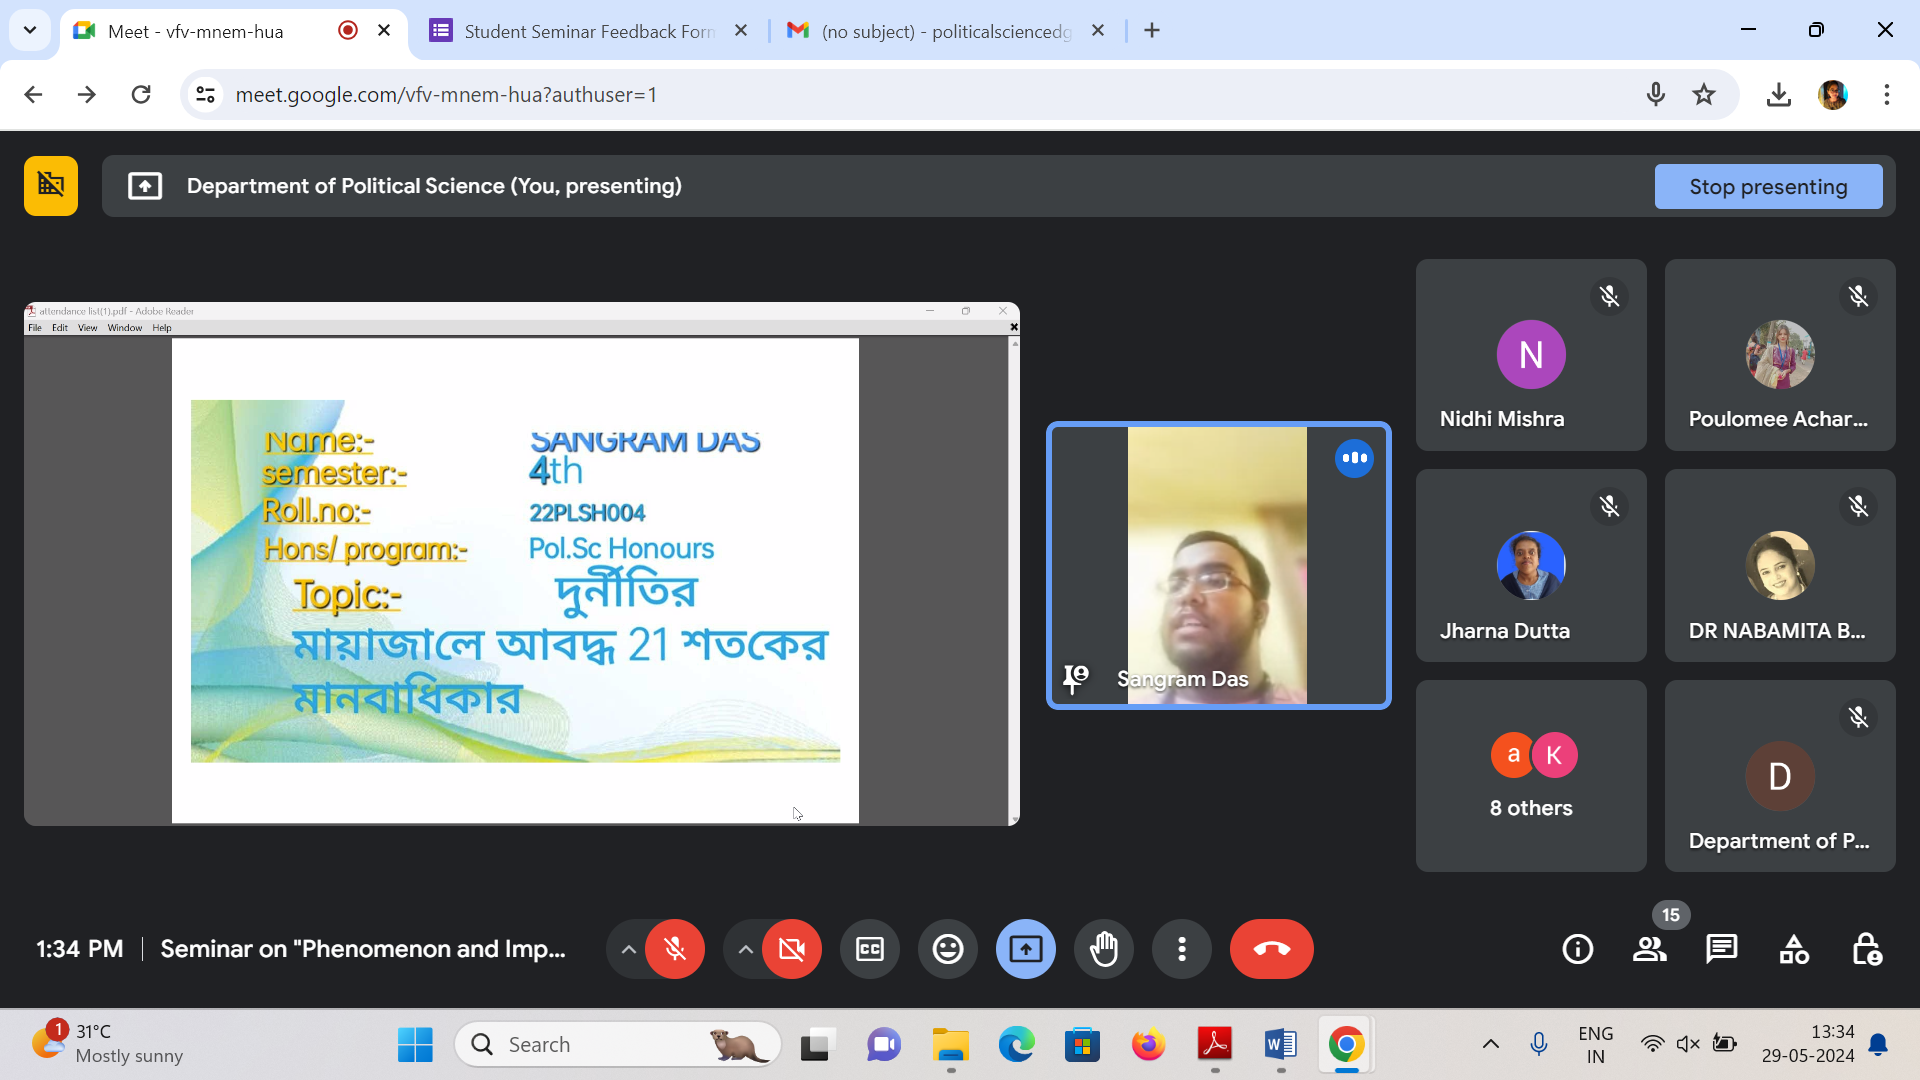This screenshot has height=1080, width=1920.
Task: Show the participants people list
Action: [x=1650, y=949]
